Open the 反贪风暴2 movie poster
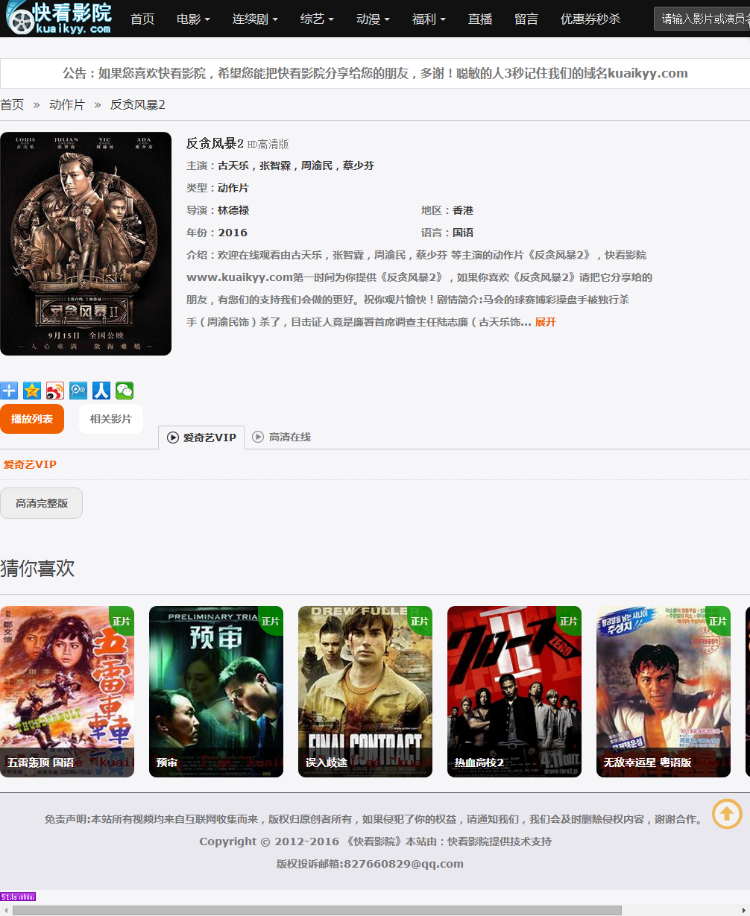Viewport: 750px width, 916px height. click(x=86, y=244)
